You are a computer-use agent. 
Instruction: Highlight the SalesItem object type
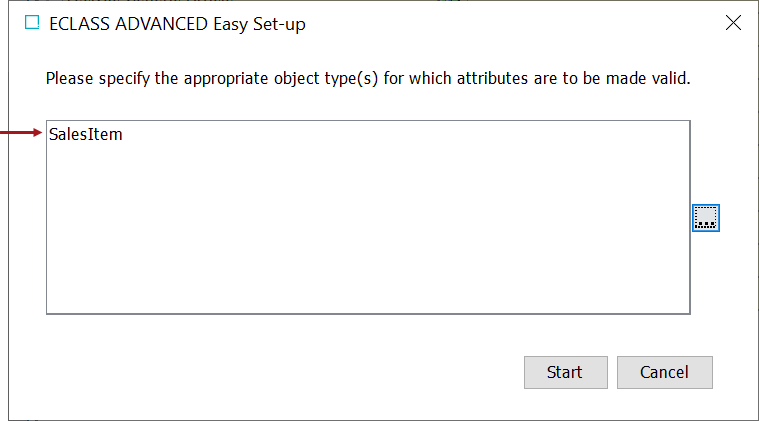coord(86,134)
